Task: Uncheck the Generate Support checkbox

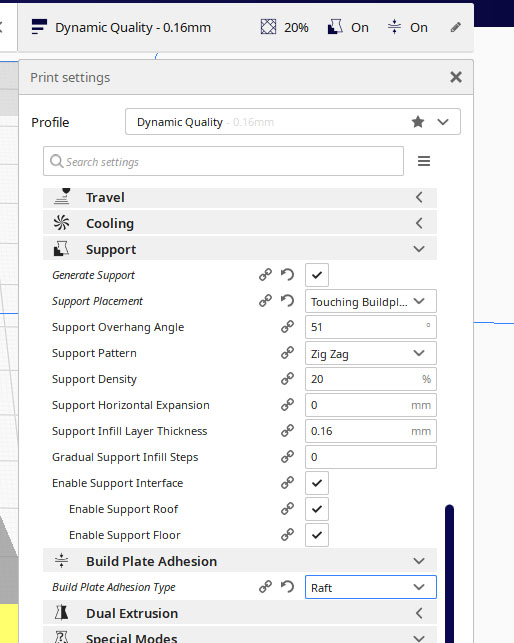Action: point(317,275)
